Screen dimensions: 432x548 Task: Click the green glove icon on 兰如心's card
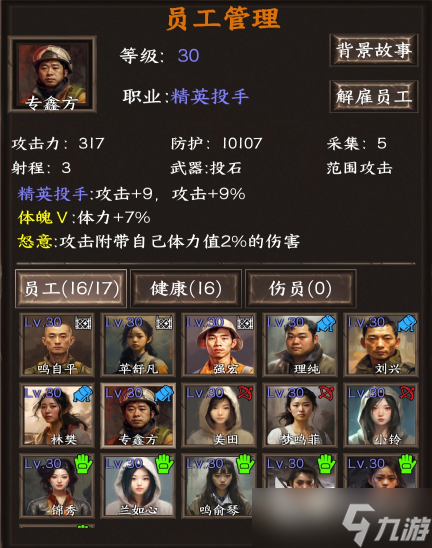coord(164,464)
